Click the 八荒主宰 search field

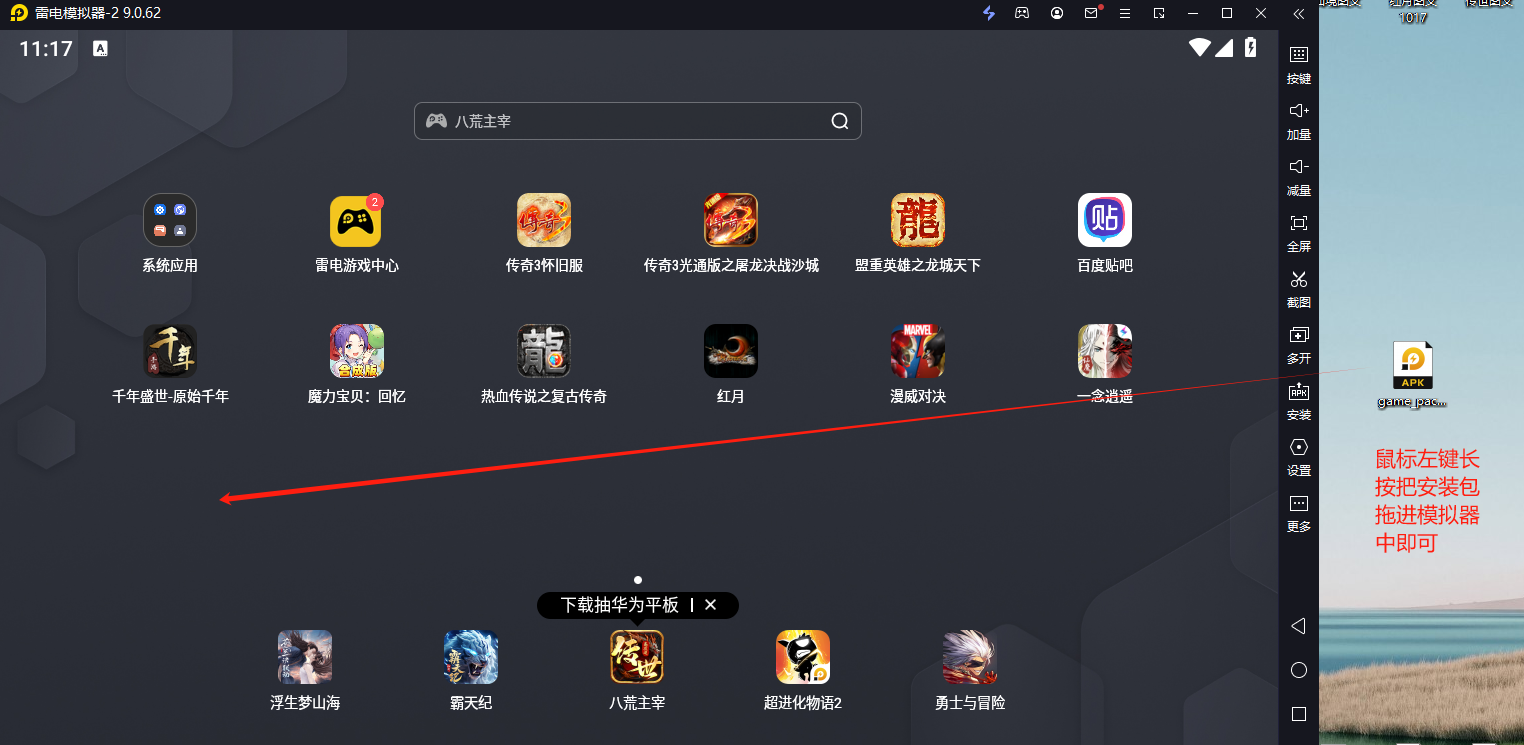(x=637, y=121)
